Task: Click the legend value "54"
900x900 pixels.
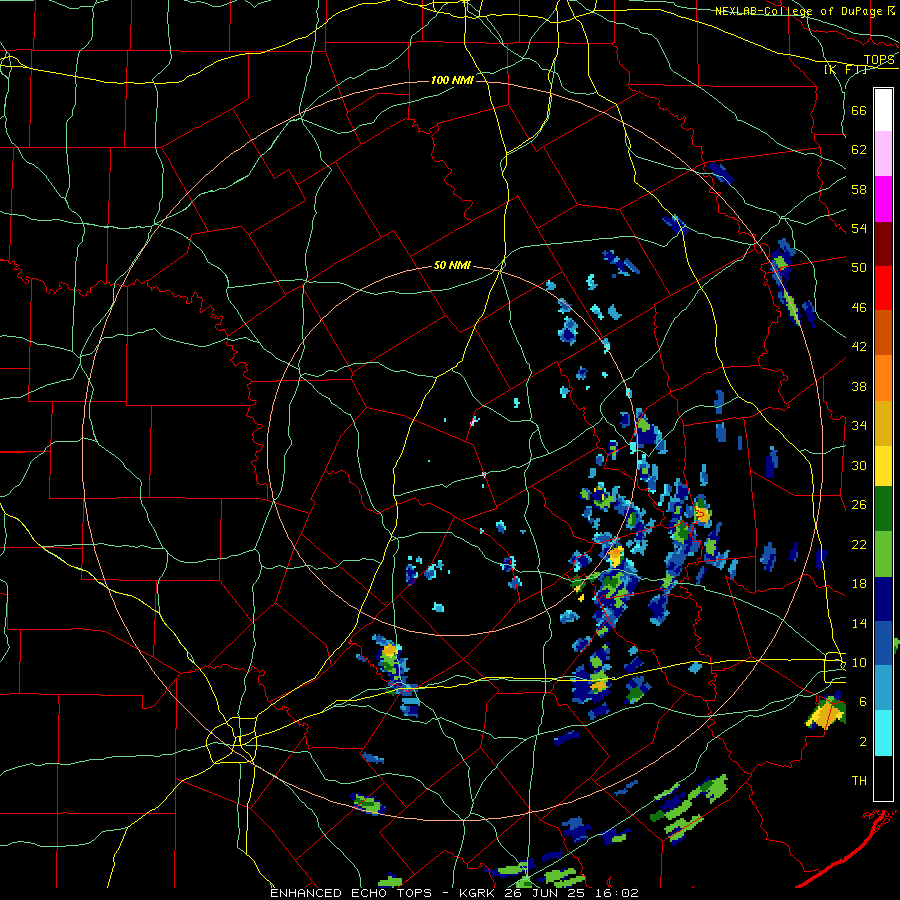Action: coord(859,228)
